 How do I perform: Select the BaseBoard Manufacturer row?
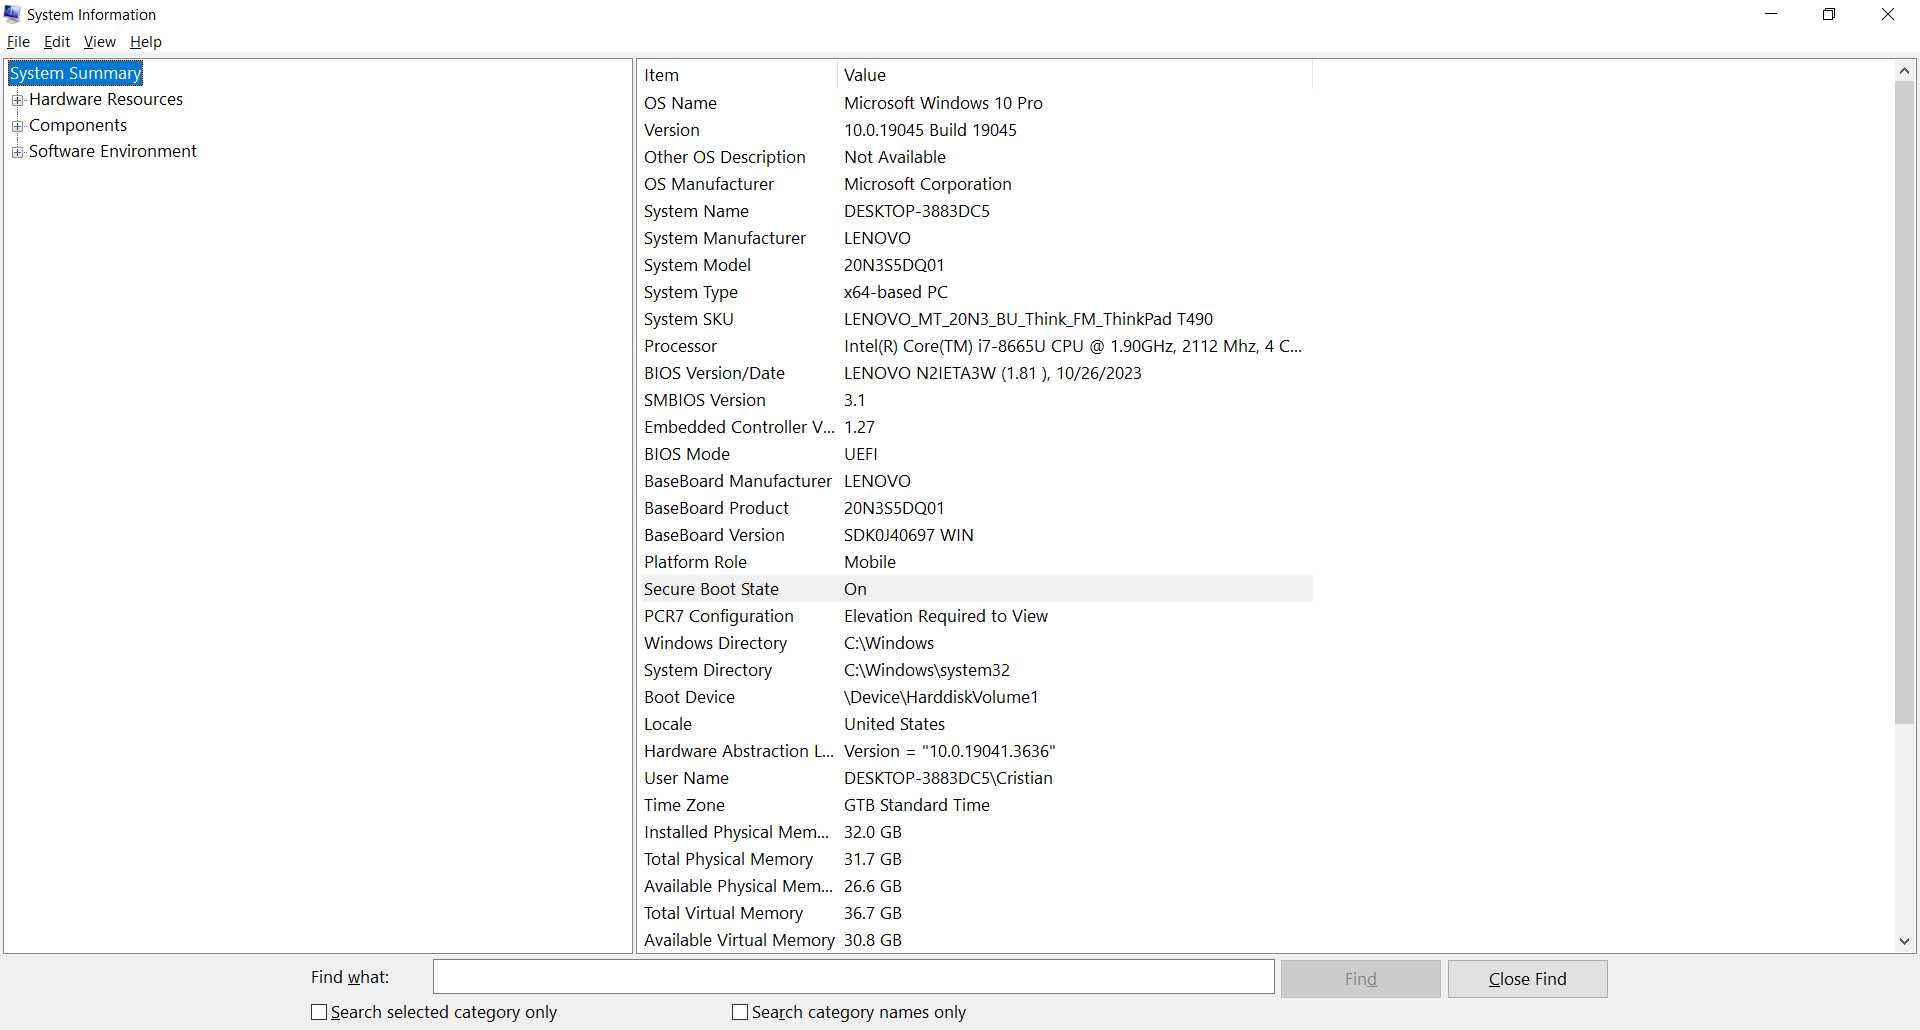pos(975,481)
